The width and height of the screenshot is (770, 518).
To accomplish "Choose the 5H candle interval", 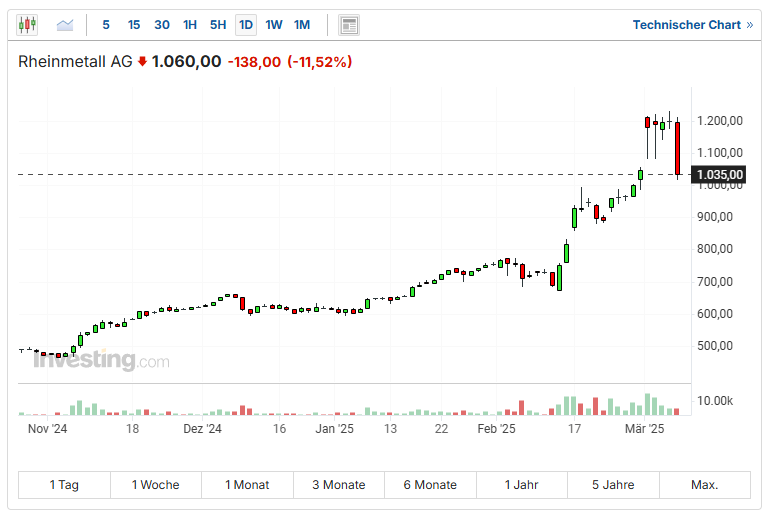I will point(218,25).
